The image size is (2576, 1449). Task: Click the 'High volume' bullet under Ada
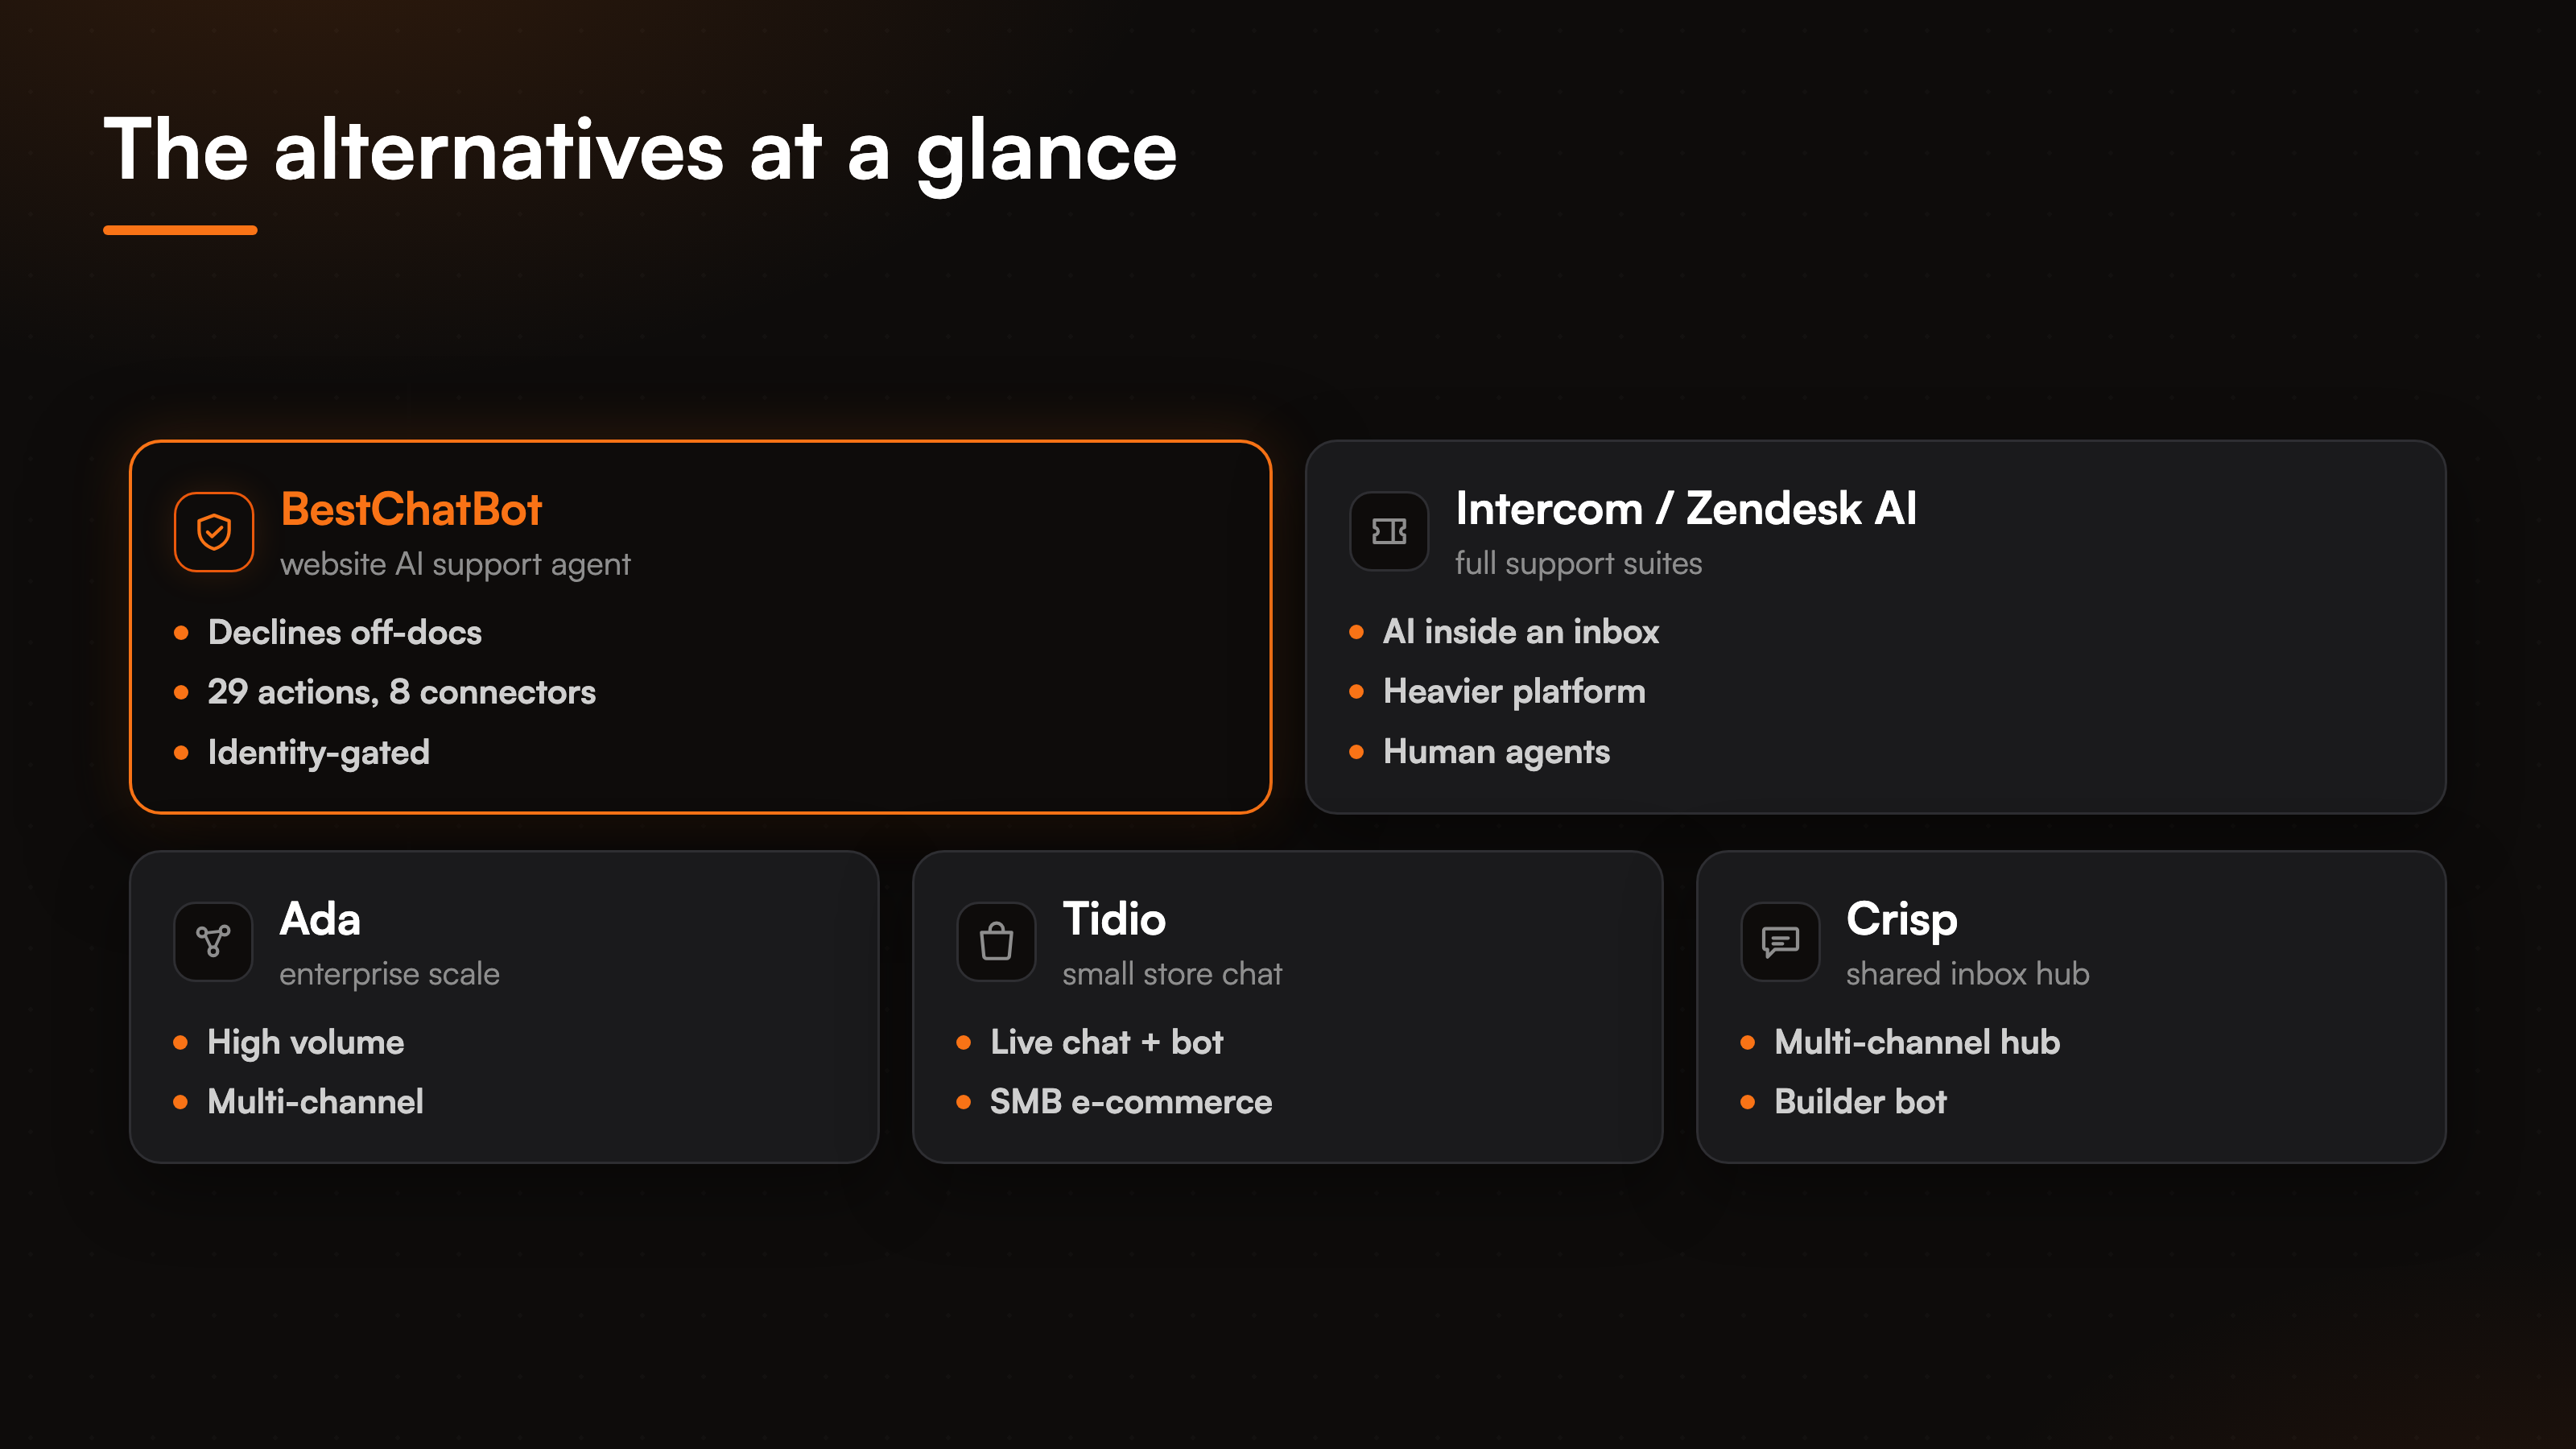pos(306,1042)
